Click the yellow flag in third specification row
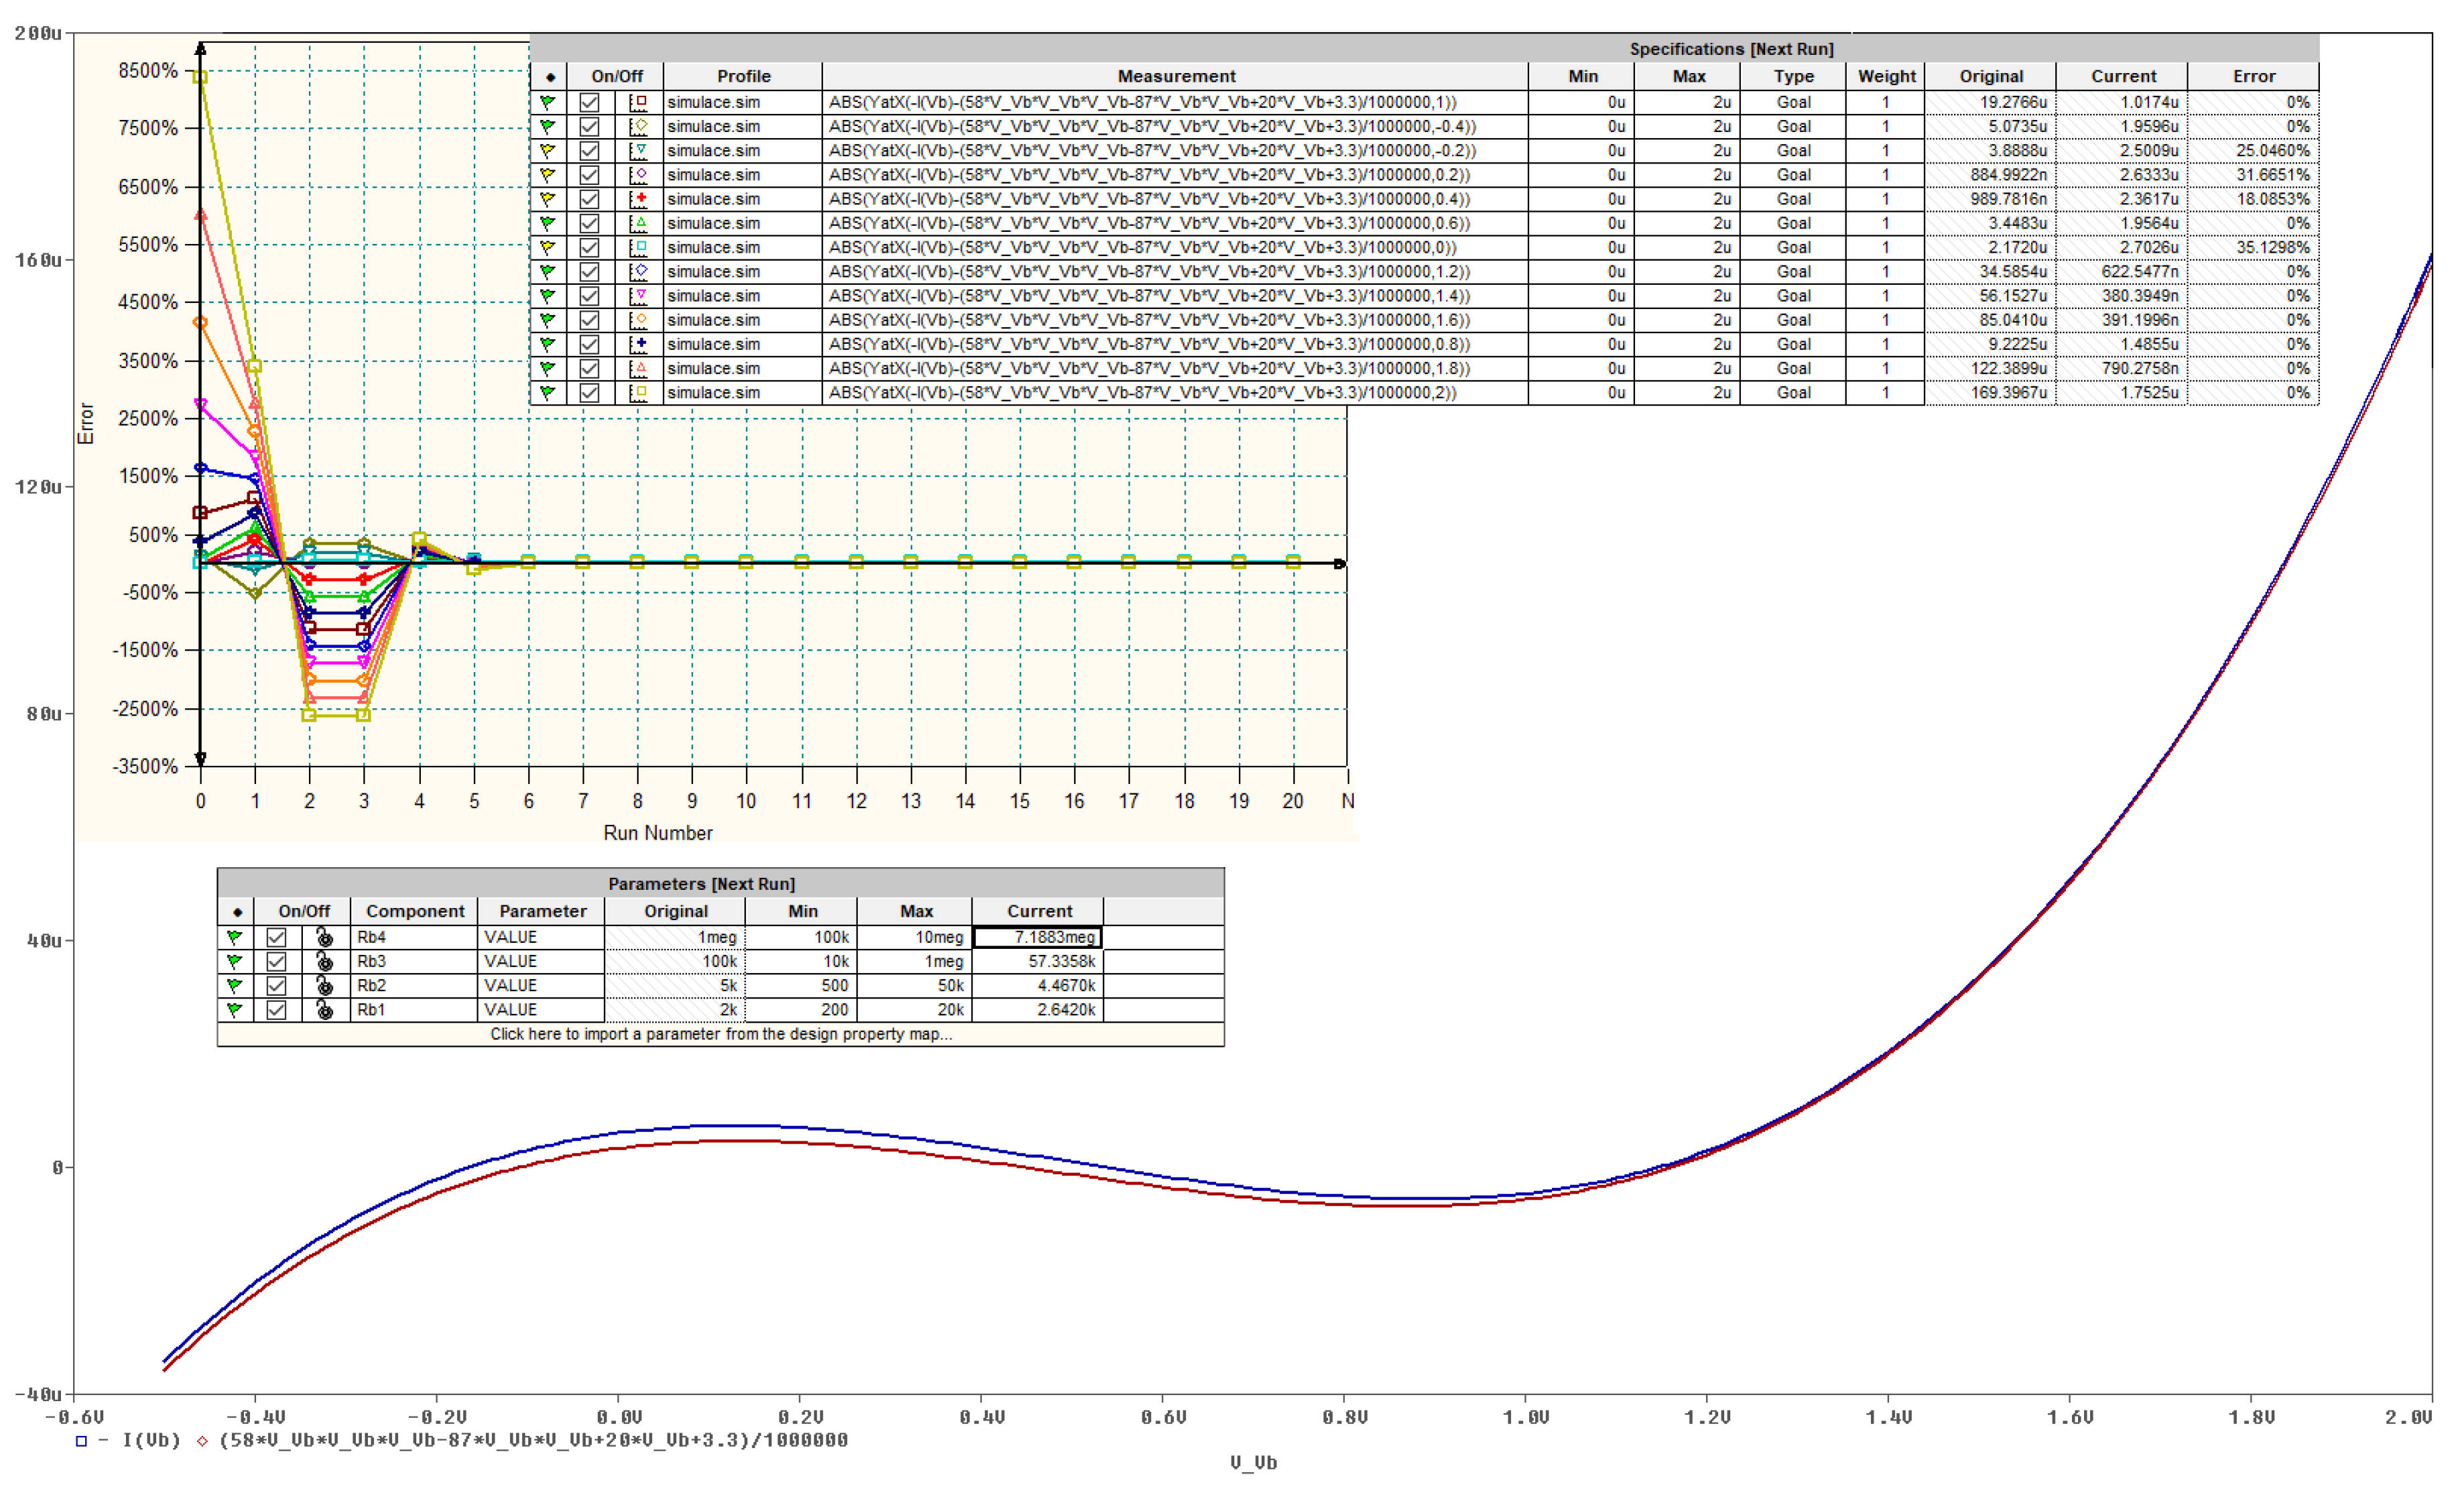 (547, 150)
